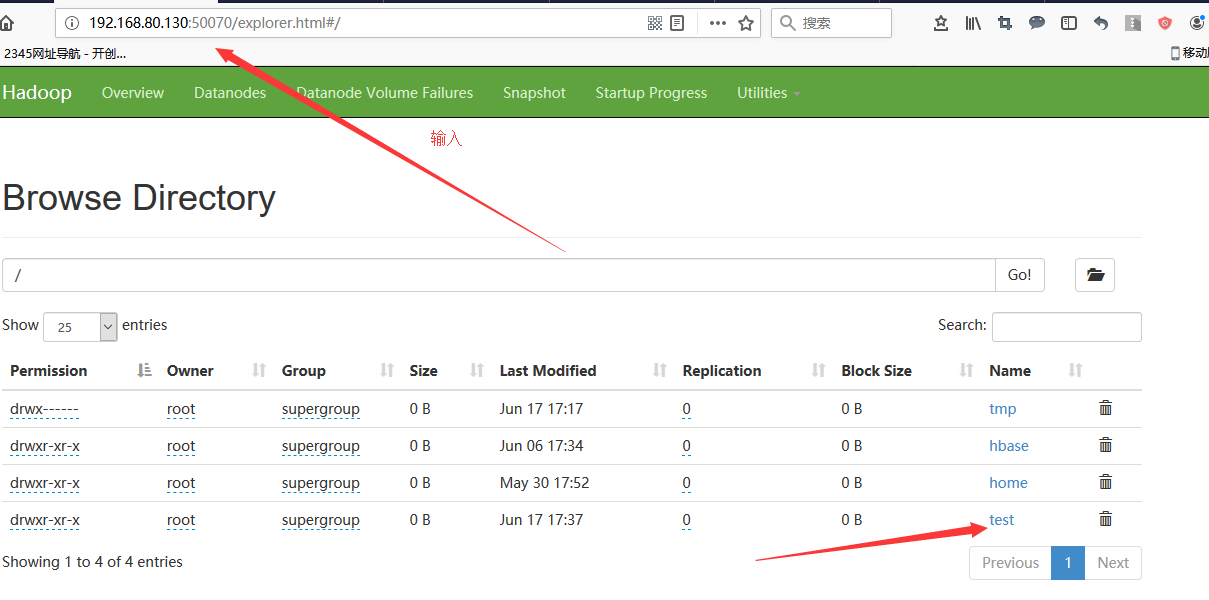Expand the Utilities dropdown menu

click(x=768, y=93)
